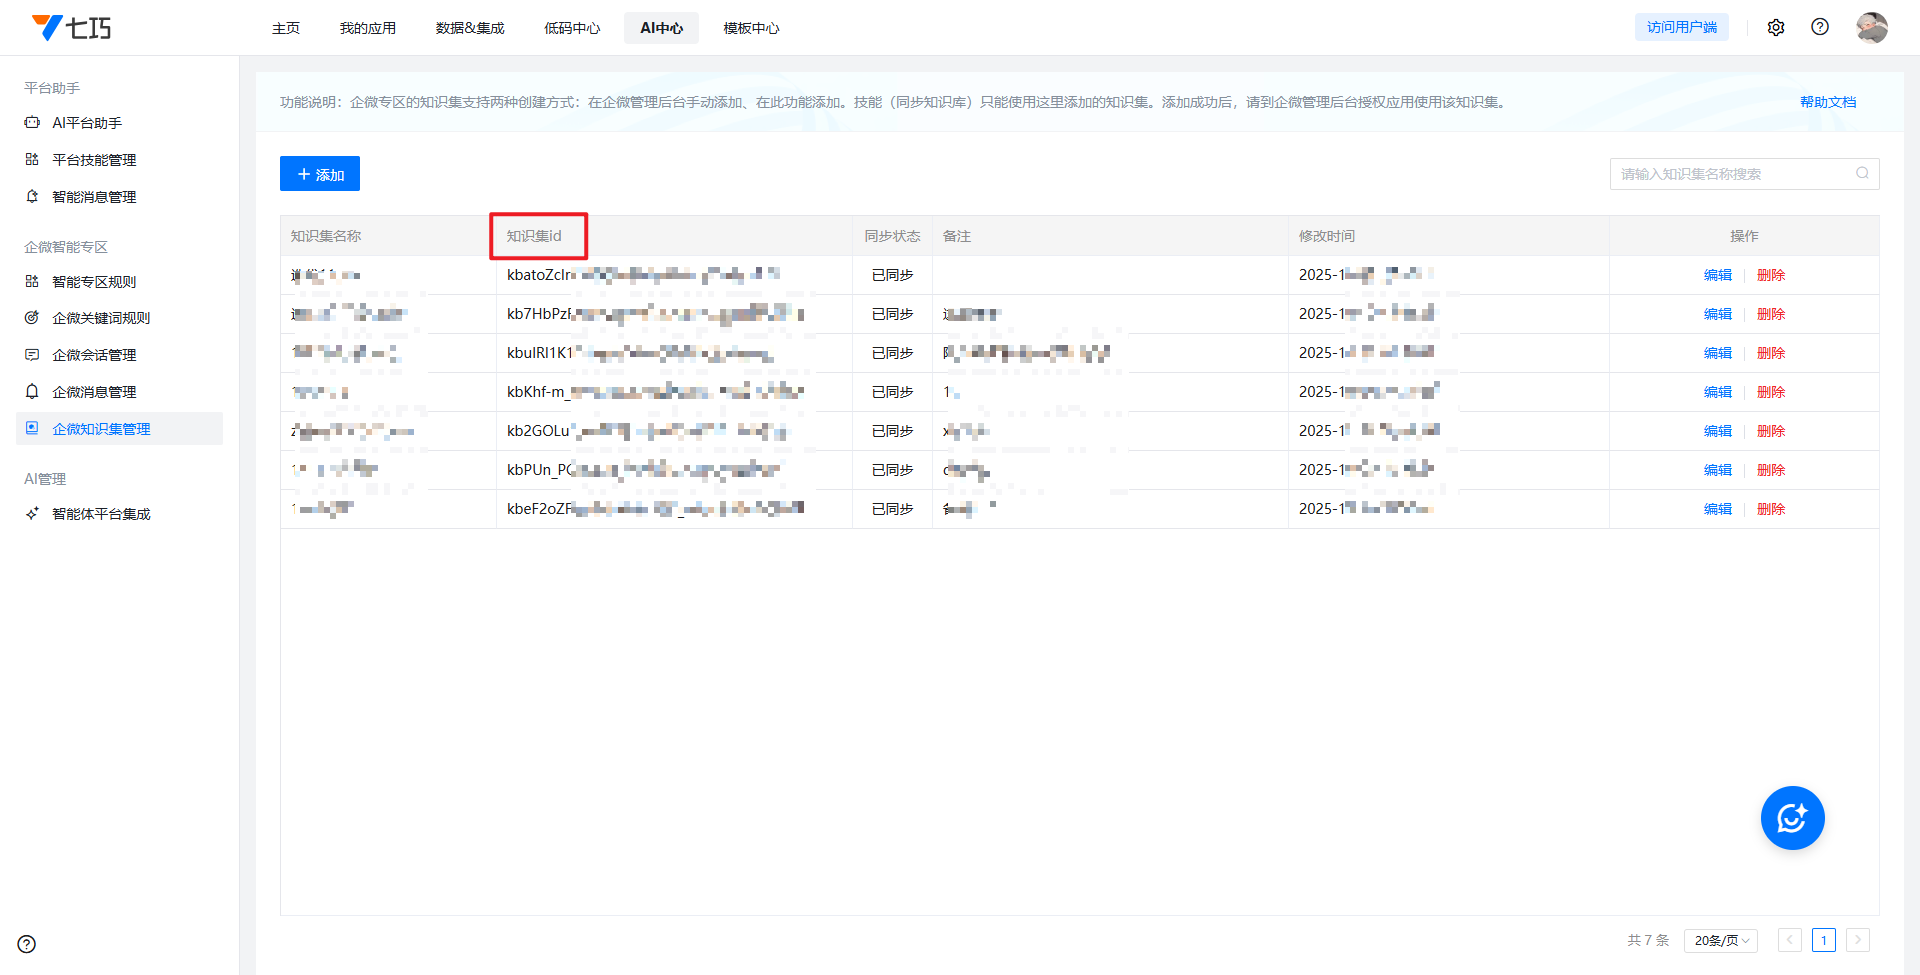Click 删除 for the kbatoZcl row
This screenshot has width=1920, height=975.
point(1770,275)
